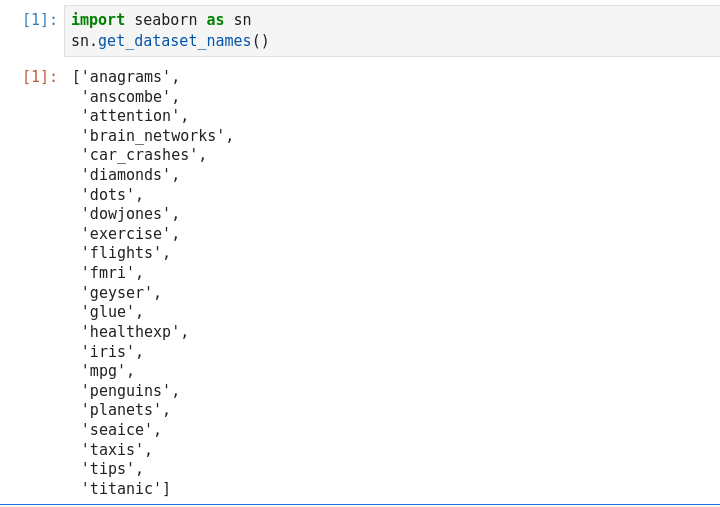The height and width of the screenshot is (507, 720).
Task: Click the 'geyser' entry in the output
Action: pyautogui.click(x=116, y=293)
